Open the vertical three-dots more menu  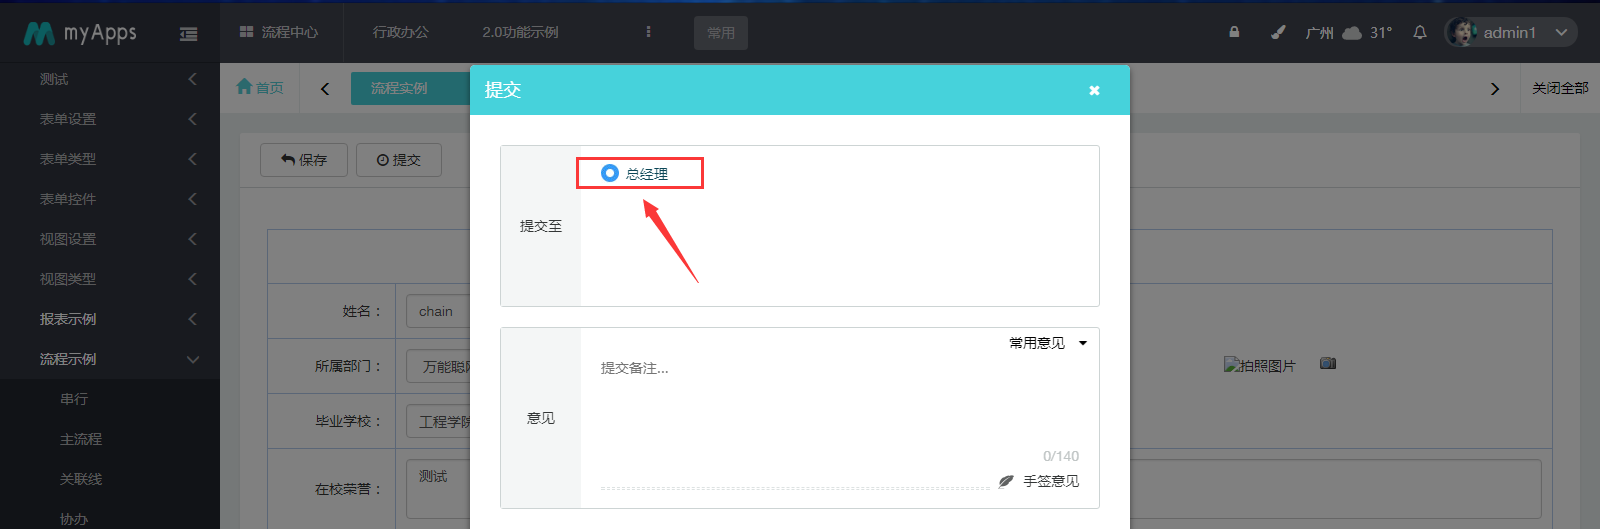coord(648,32)
